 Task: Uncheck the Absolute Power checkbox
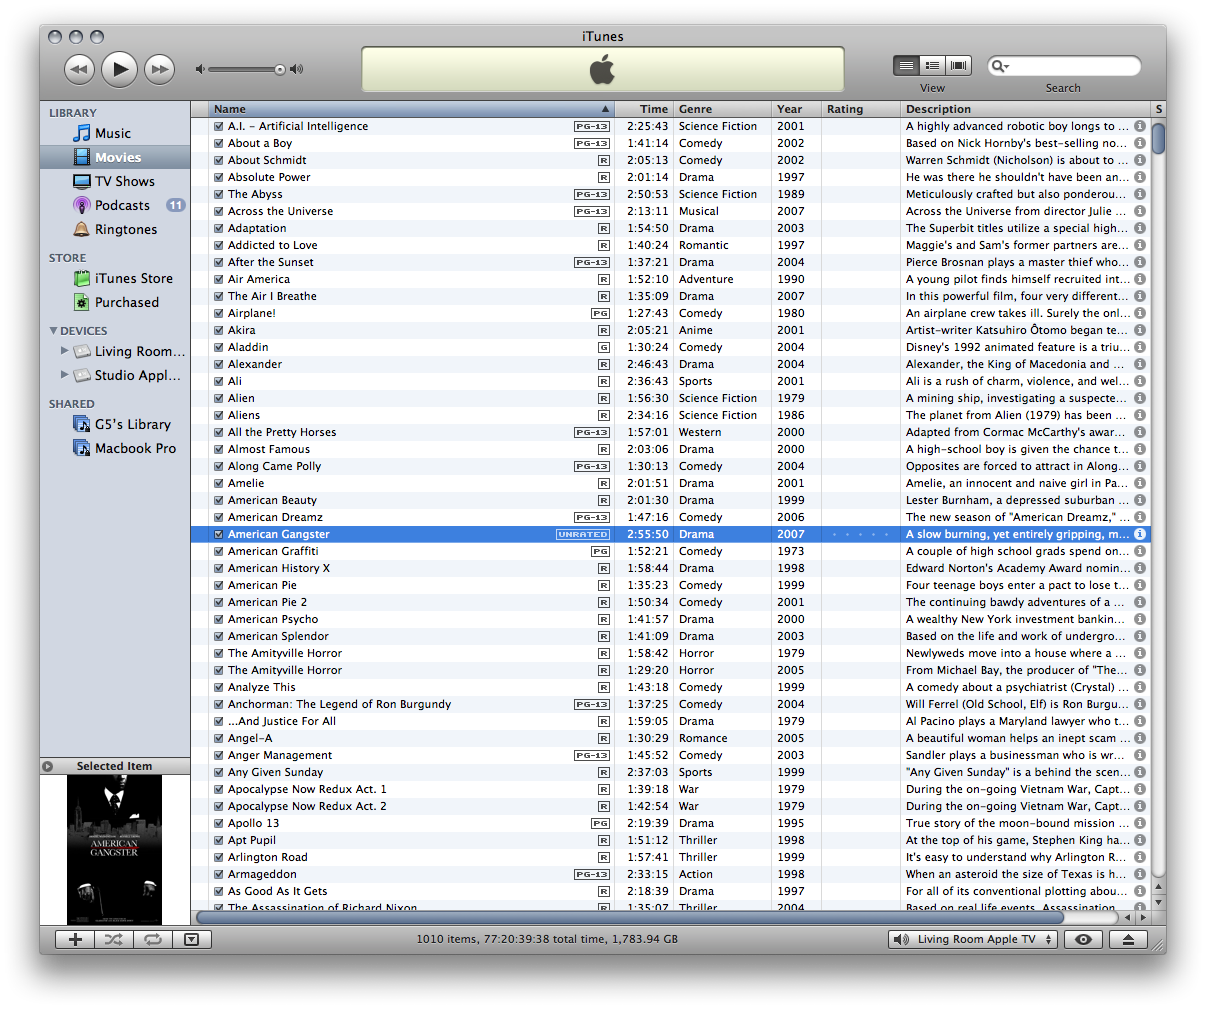(218, 177)
